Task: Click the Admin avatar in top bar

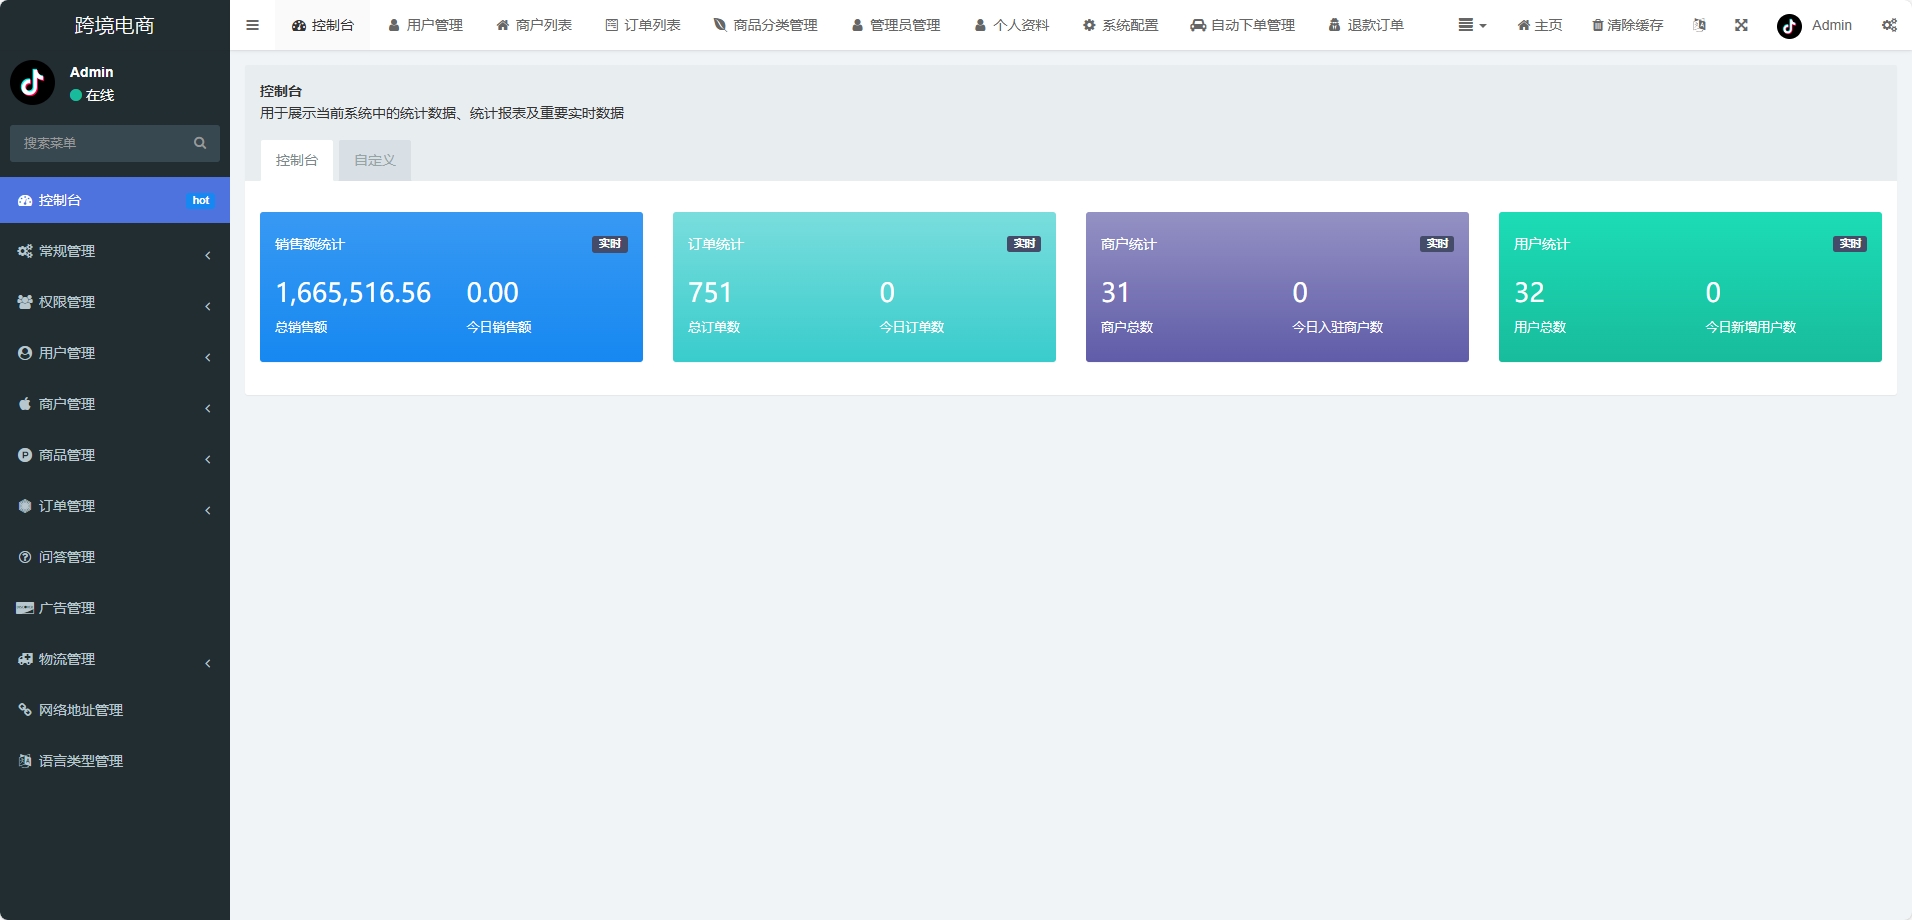Action: (x=1789, y=26)
